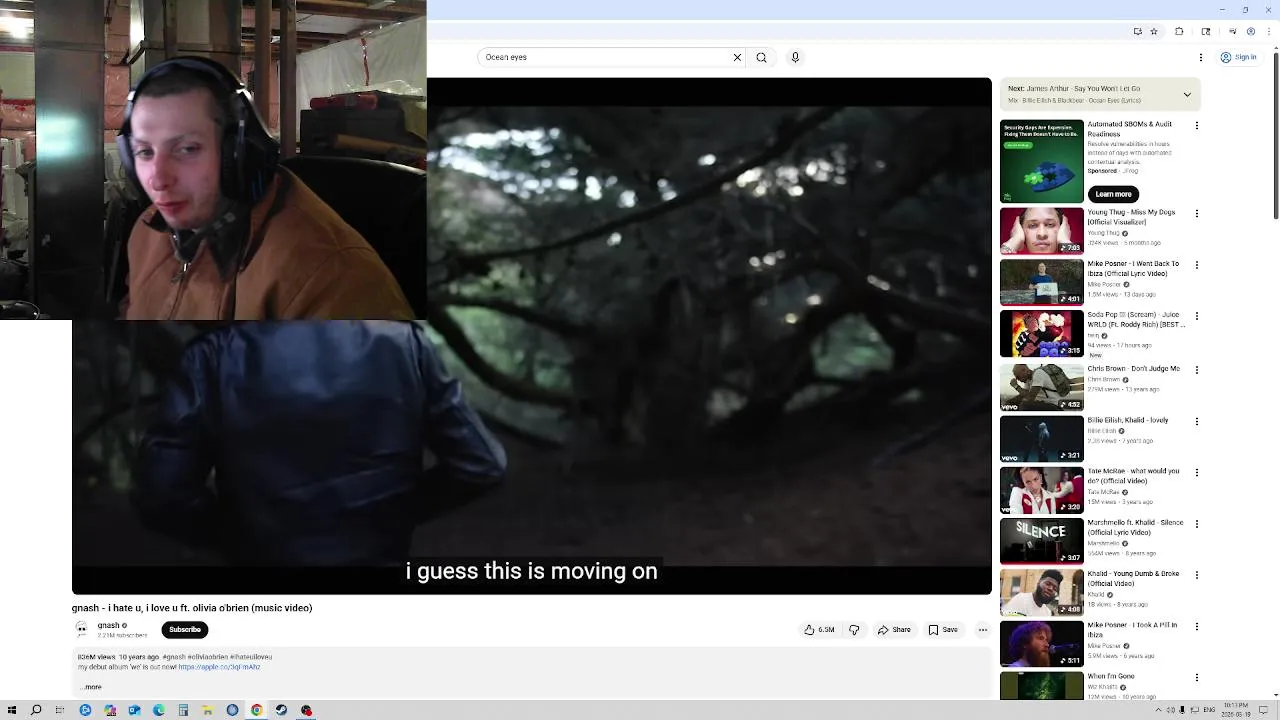Clear the Ocean eyes search text
This screenshot has width=1280, height=720.
point(738,57)
